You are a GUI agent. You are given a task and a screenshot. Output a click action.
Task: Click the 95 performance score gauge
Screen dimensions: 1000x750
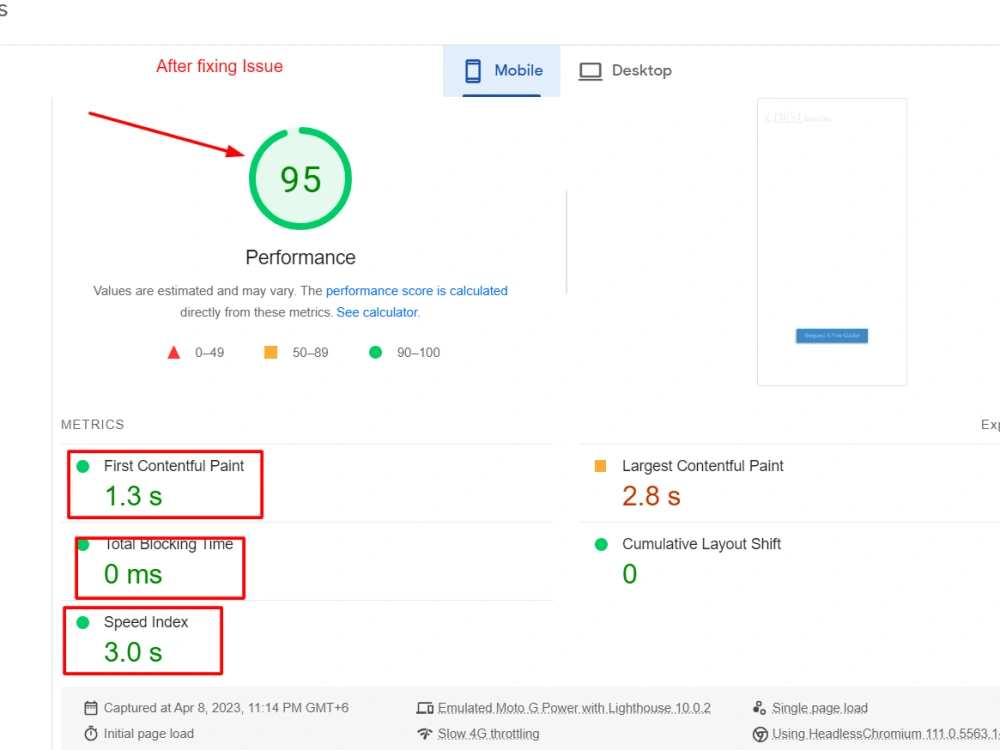[300, 179]
